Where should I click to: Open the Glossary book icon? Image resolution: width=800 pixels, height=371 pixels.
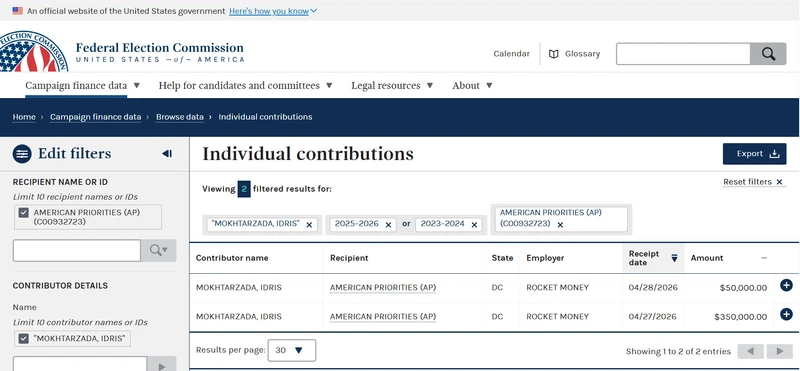click(x=554, y=54)
